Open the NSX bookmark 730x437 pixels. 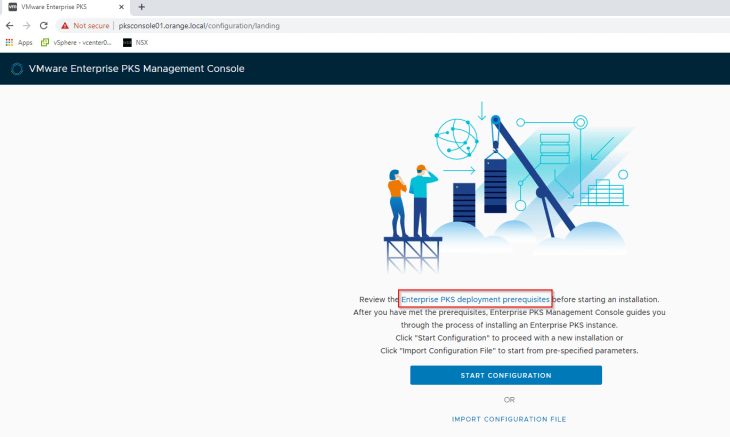139,42
